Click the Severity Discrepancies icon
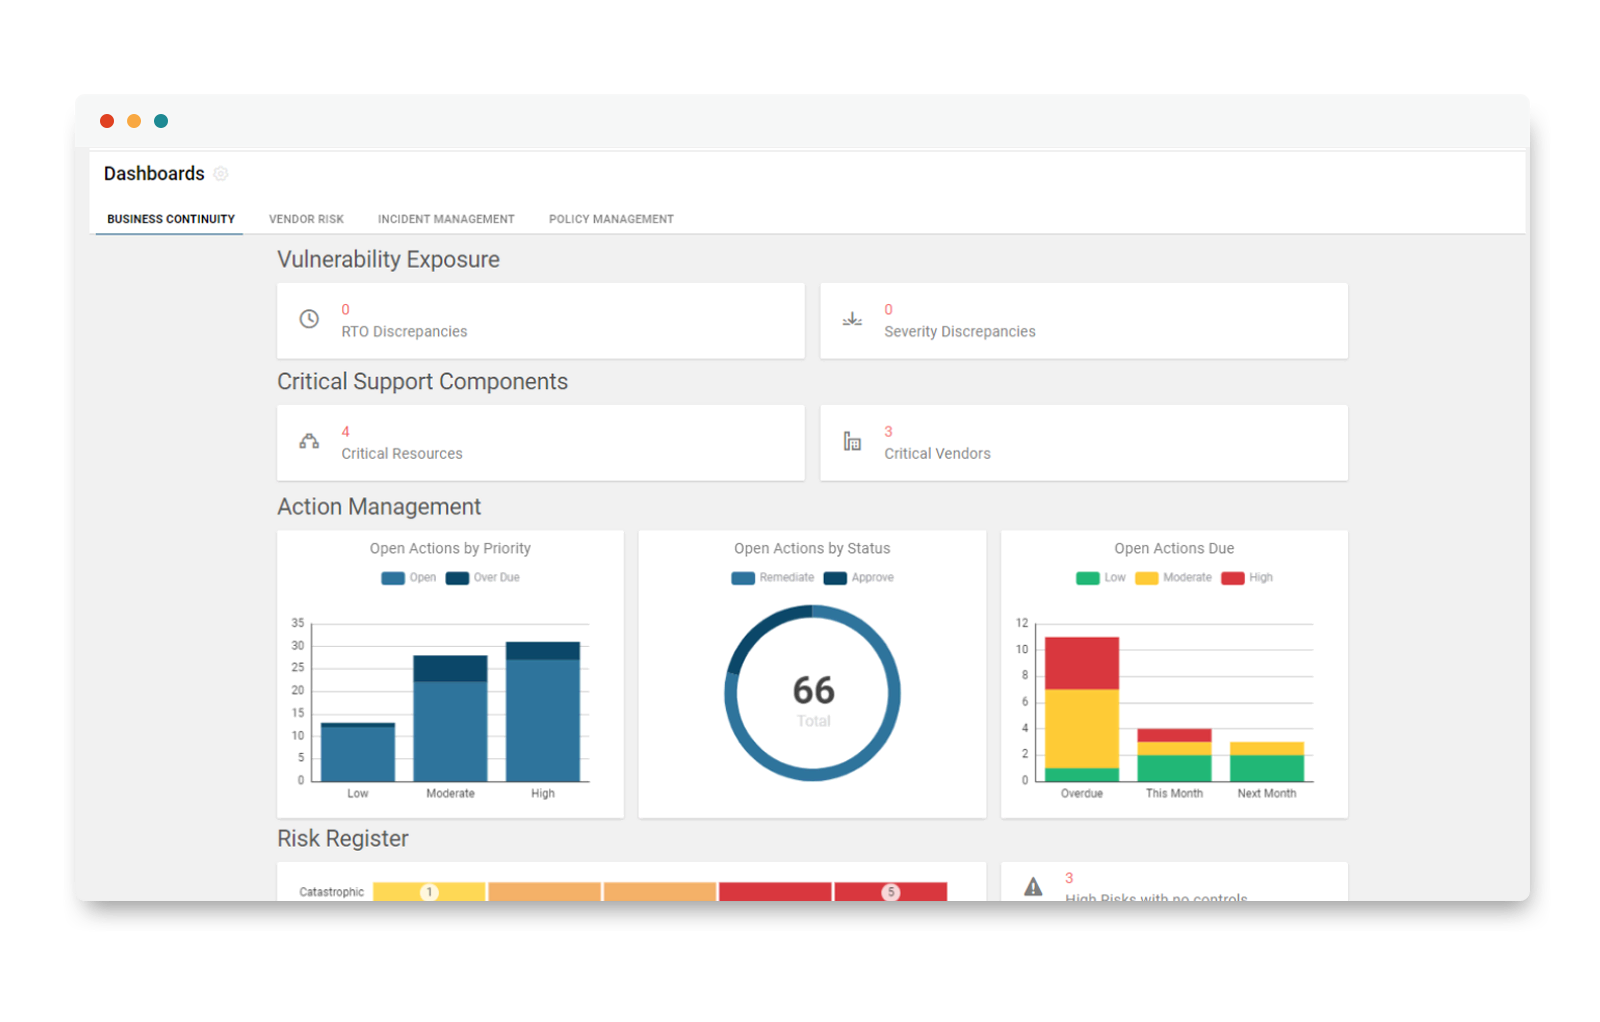Viewport: 1600px width, 1022px height. 852,319
